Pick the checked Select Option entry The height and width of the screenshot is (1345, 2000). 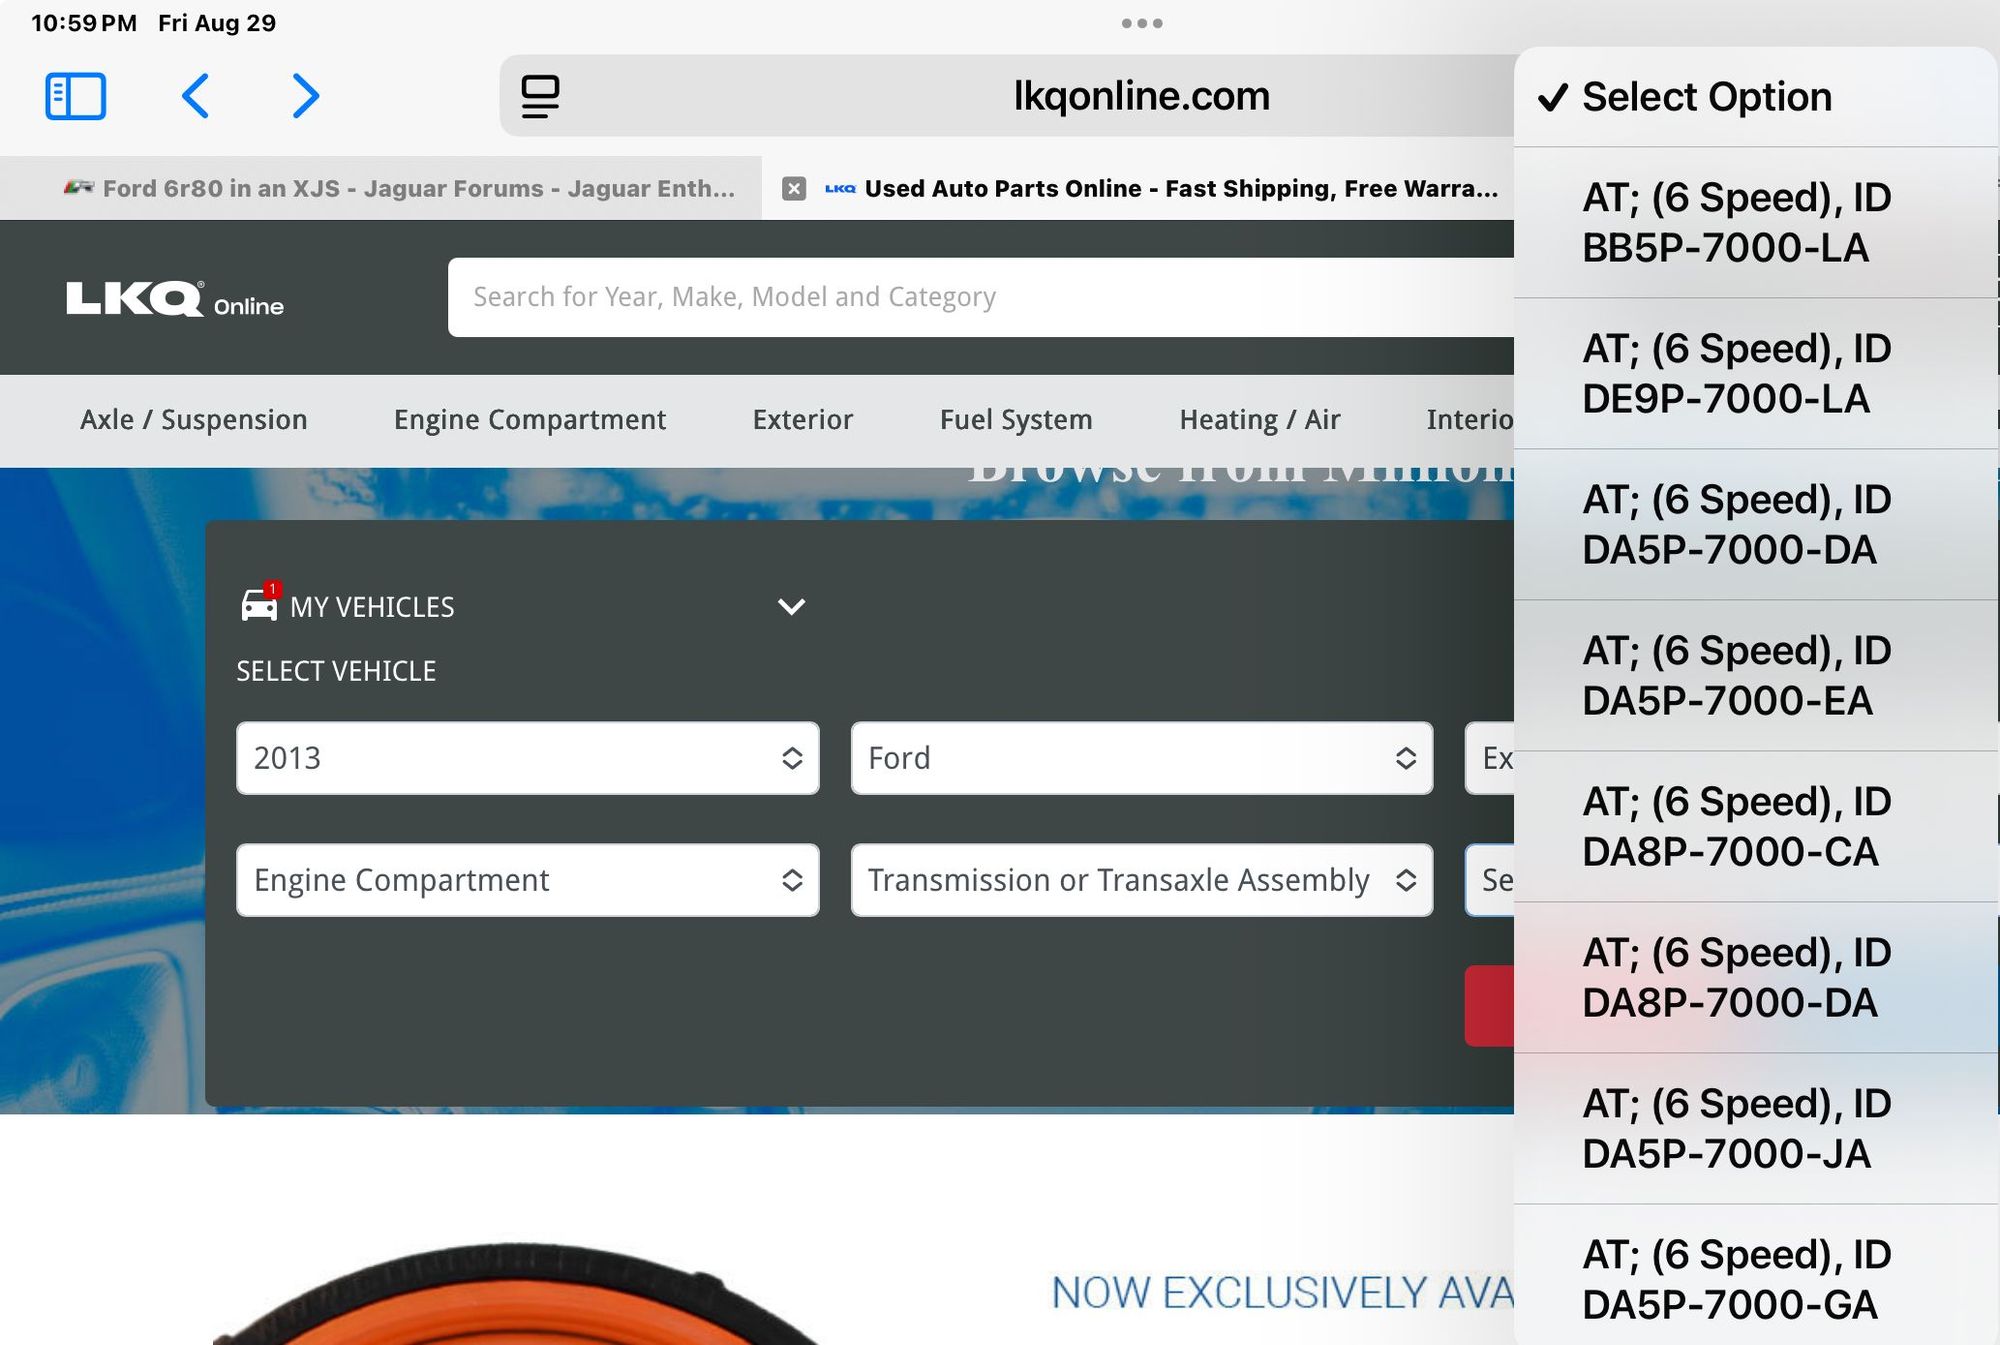pos(1706,97)
